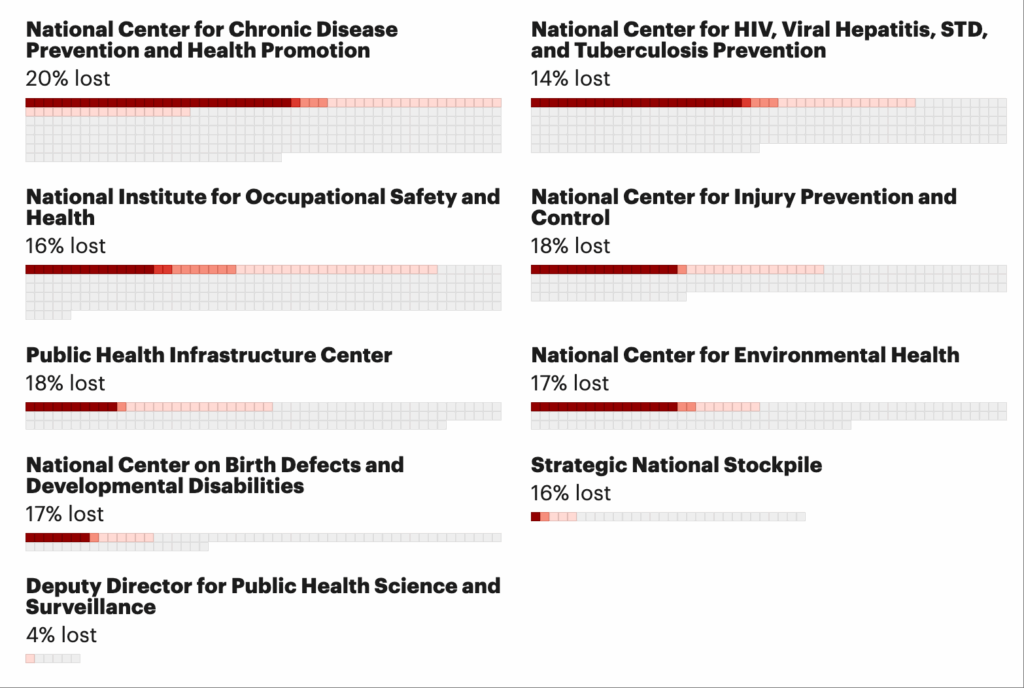Viewport: 1024px width, 688px height.
Task: Click the Public Health Infrastructure Center heading
Action: [x=209, y=355]
